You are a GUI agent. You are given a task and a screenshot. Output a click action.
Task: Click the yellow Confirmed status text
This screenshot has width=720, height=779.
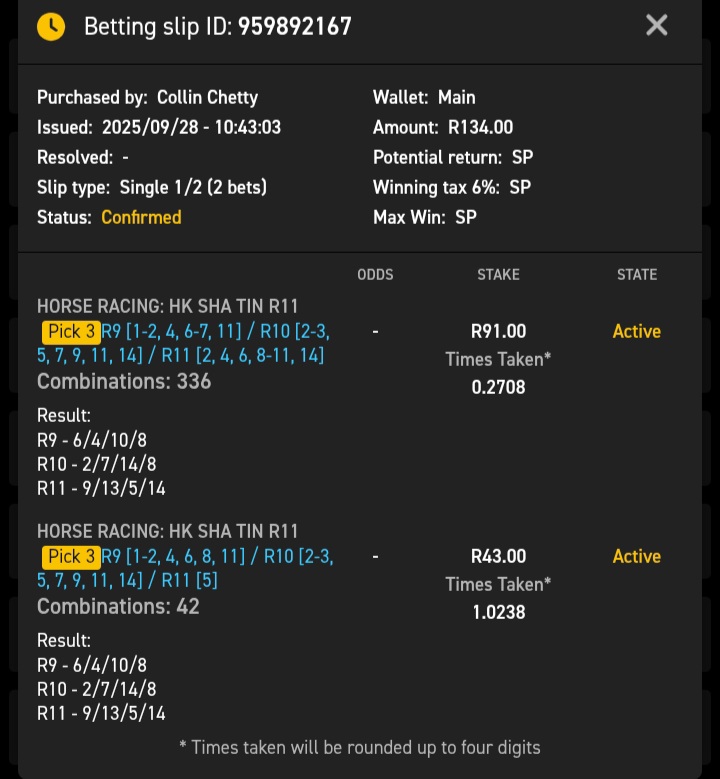coord(141,217)
